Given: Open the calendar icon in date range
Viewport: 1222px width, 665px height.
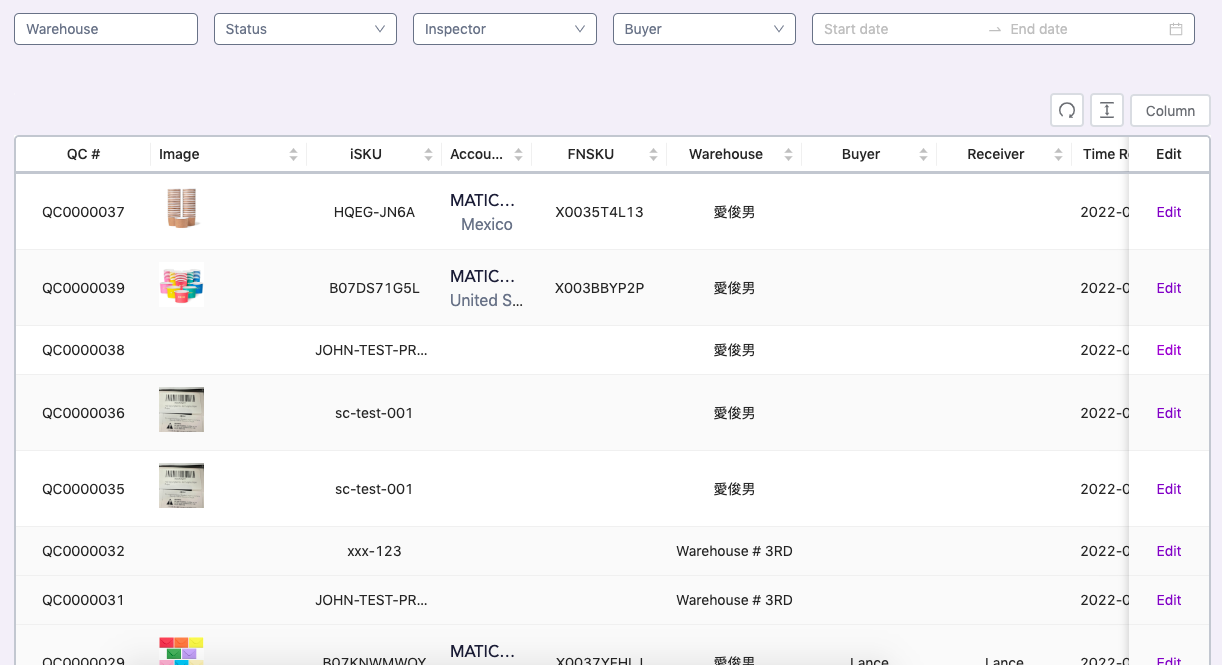Looking at the screenshot, I should [1176, 29].
